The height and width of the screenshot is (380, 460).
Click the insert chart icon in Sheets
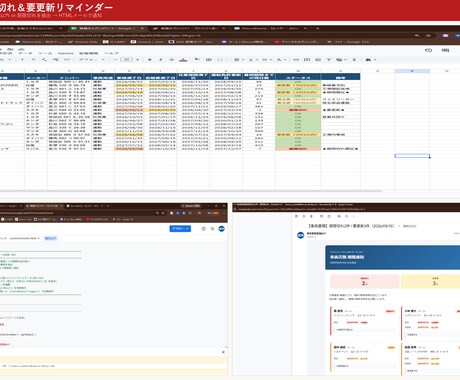pyautogui.click(x=318, y=60)
